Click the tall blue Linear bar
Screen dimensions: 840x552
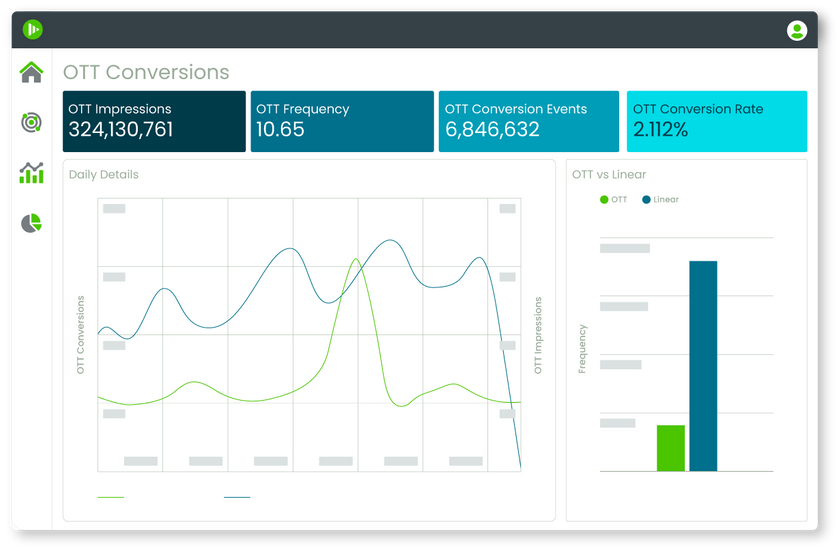coord(703,365)
